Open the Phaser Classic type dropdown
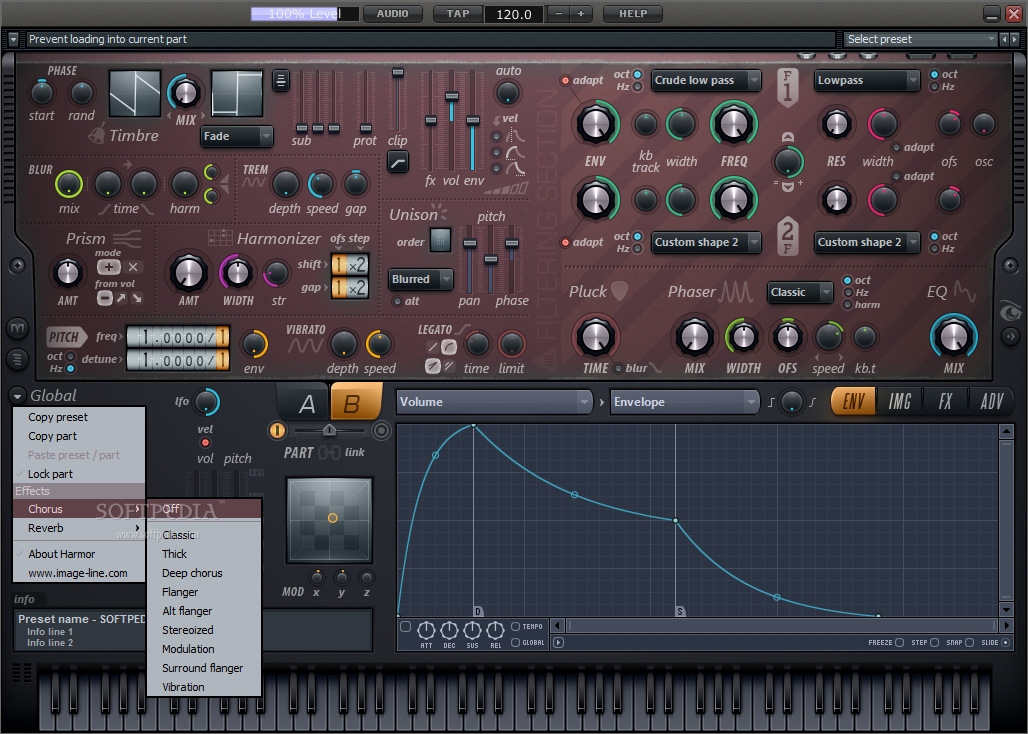 (x=799, y=292)
